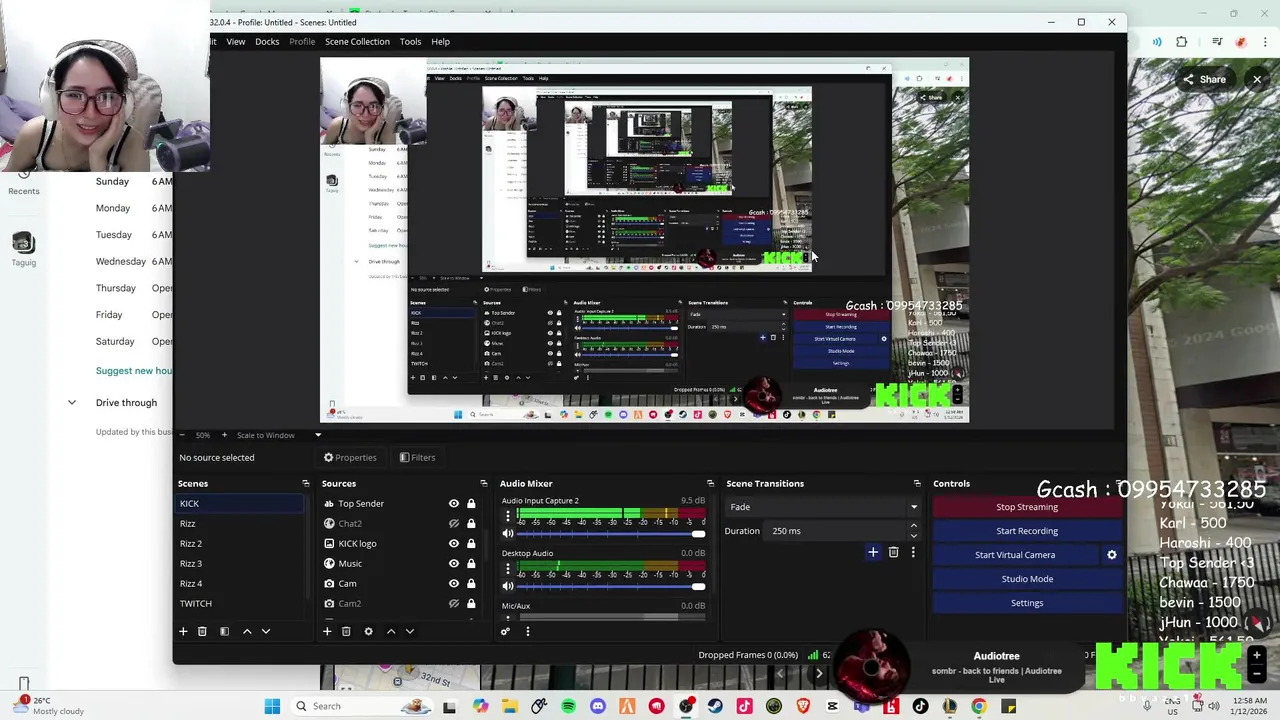Open Audio Mixer bottom three-dot menu

[x=528, y=631]
